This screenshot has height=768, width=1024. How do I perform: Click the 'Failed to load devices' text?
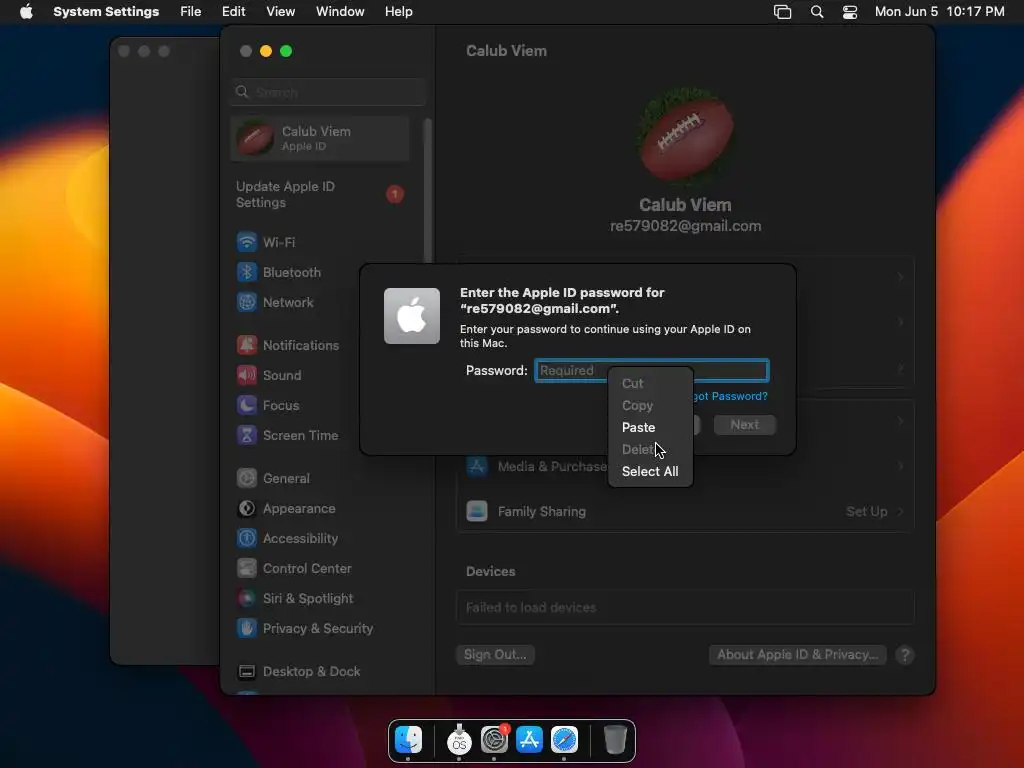click(531, 607)
